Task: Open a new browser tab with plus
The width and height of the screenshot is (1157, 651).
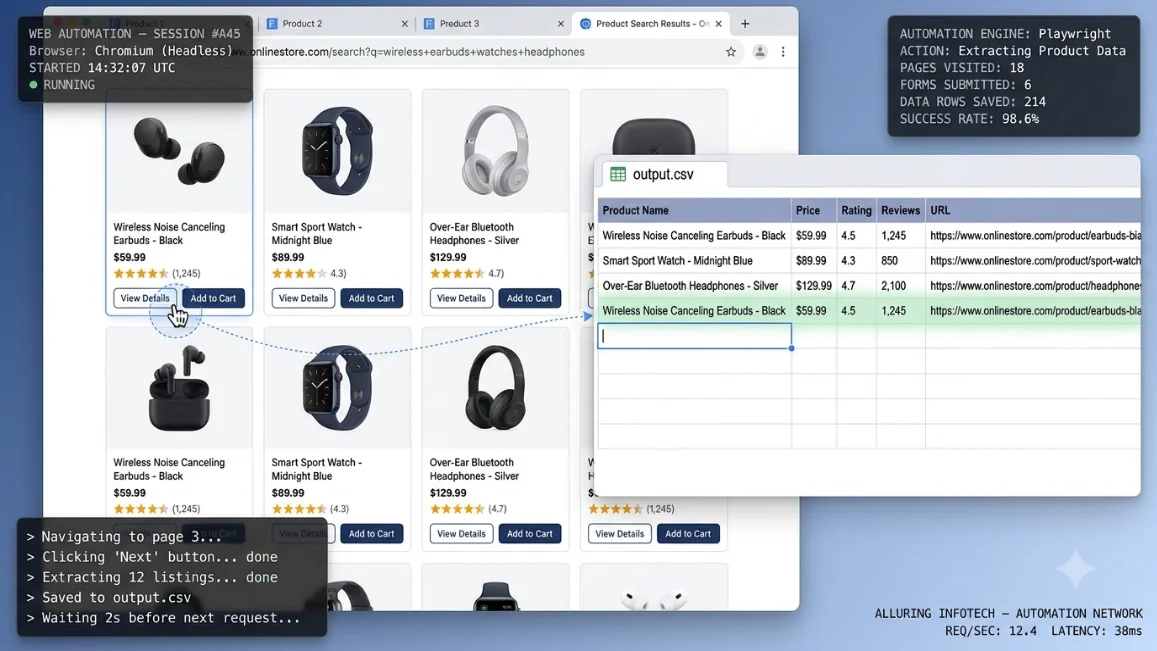Action: click(x=745, y=24)
